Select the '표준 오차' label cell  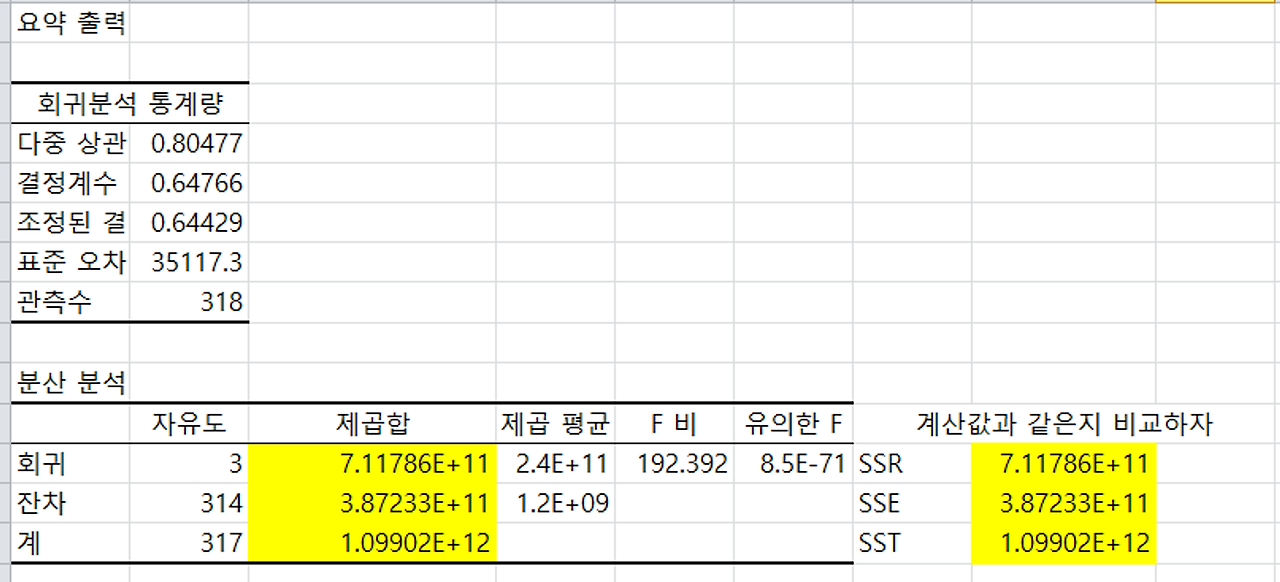pyautogui.click(x=71, y=263)
